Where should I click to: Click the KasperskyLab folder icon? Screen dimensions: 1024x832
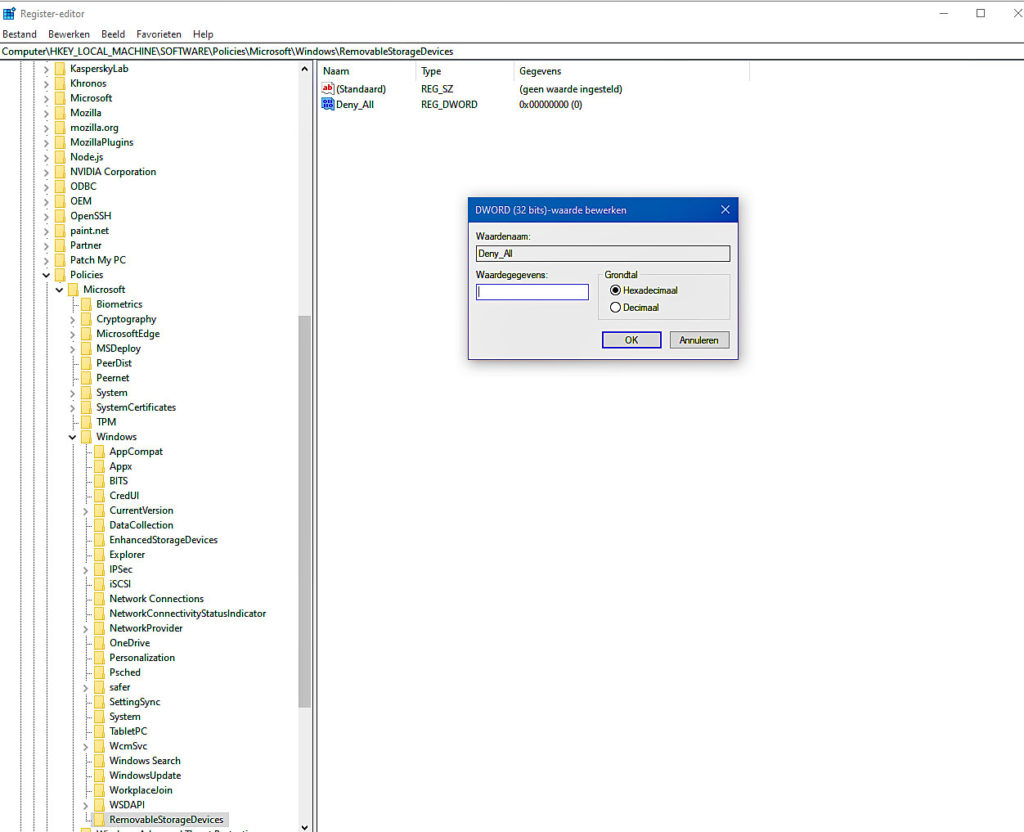click(x=60, y=69)
